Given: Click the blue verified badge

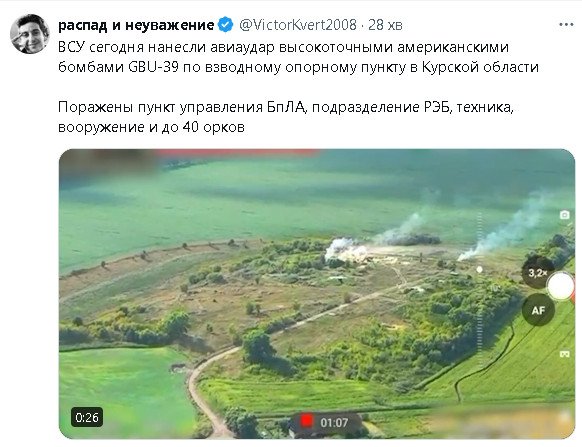Looking at the screenshot, I should pyautogui.click(x=225, y=25).
